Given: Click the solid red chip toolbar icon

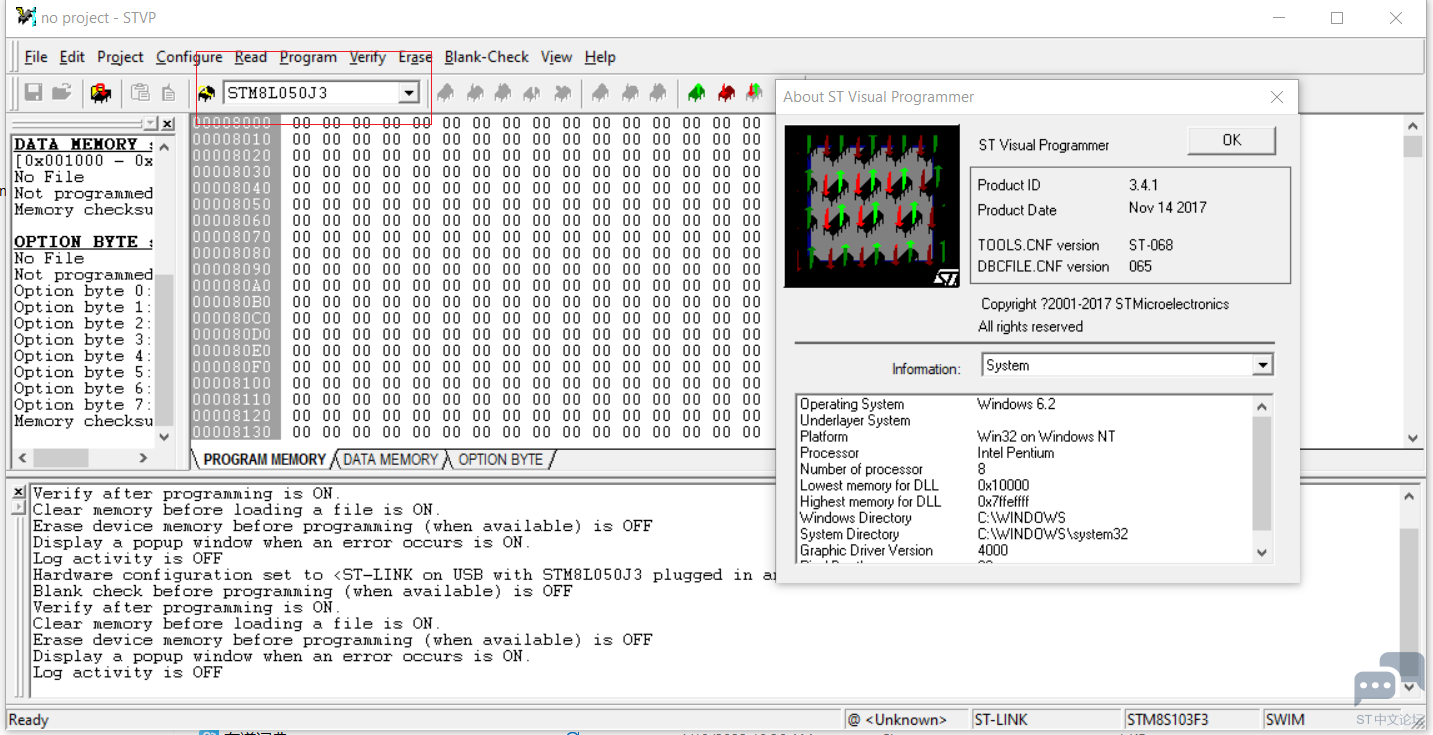Looking at the screenshot, I should point(726,93).
